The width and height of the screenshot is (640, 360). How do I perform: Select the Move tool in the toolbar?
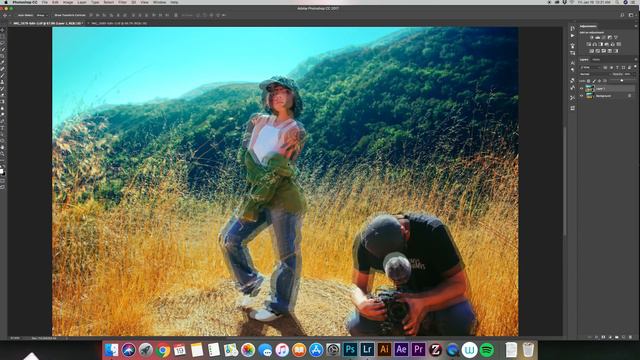[x=2, y=30]
